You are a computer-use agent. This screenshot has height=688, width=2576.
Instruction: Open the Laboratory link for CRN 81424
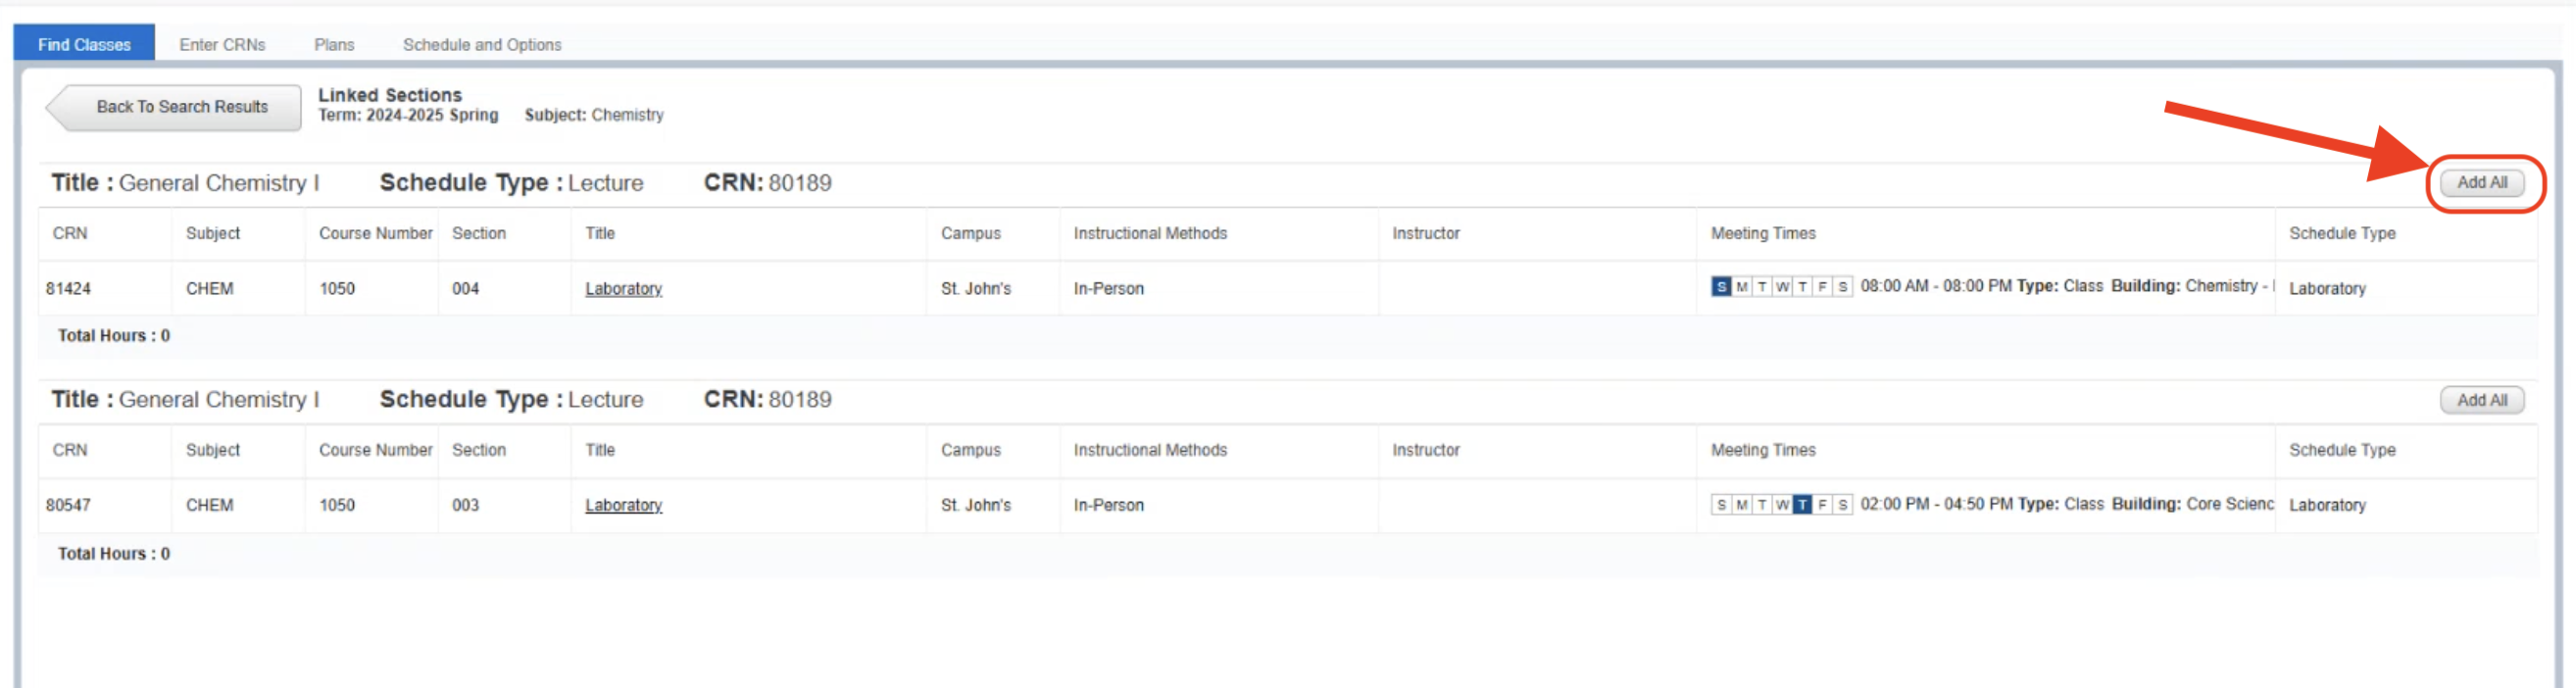[x=623, y=289]
